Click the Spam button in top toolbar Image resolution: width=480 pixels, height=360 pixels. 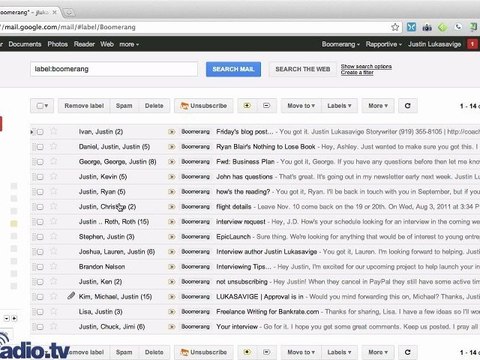[x=124, y=106]
